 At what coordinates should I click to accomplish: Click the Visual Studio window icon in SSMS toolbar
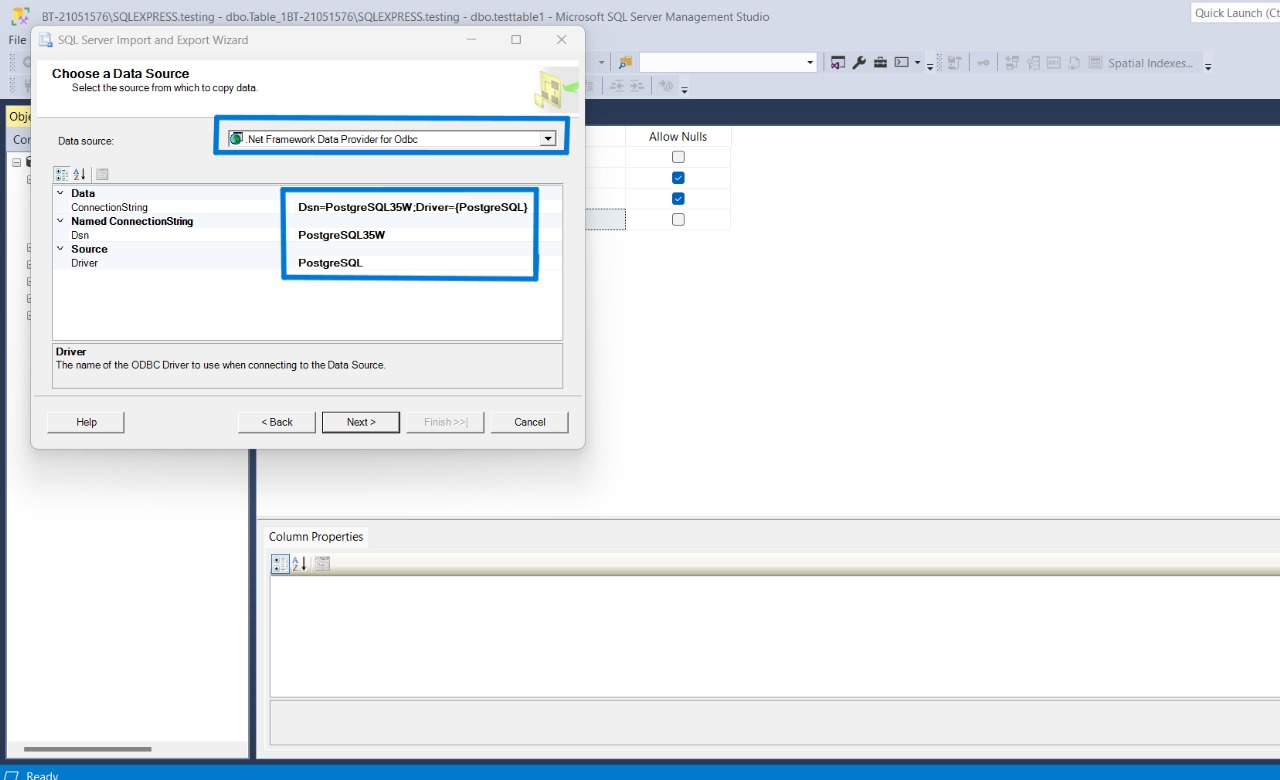838,63
